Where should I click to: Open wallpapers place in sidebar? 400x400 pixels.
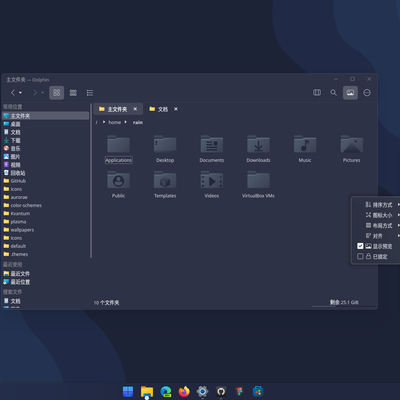(46, 230)
